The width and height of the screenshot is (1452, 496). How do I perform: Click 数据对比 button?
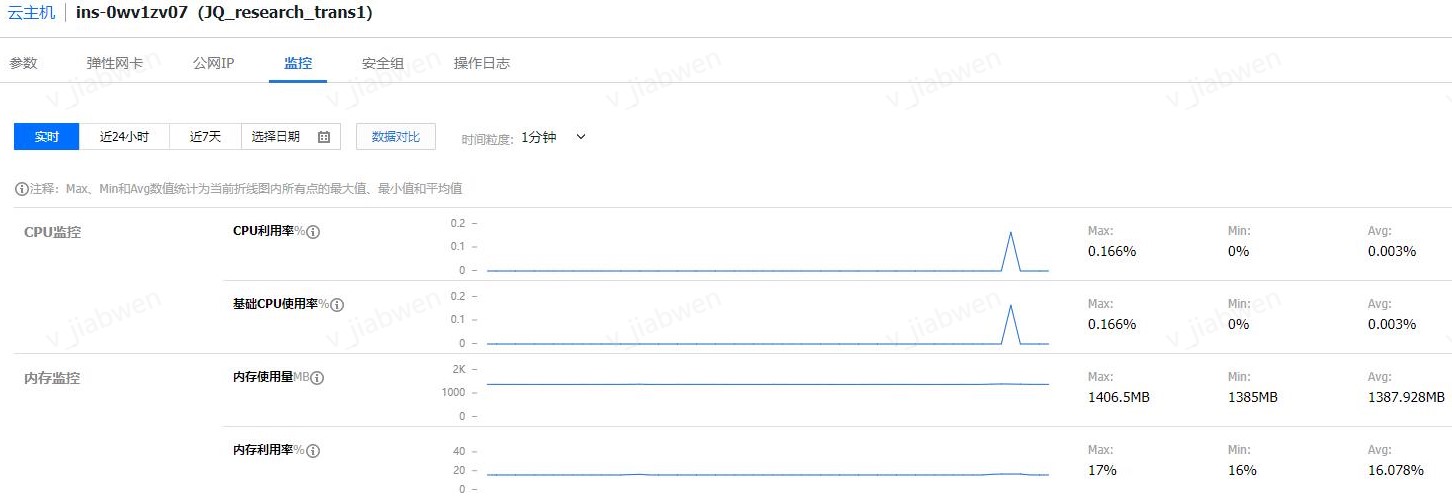click(396, 137)
